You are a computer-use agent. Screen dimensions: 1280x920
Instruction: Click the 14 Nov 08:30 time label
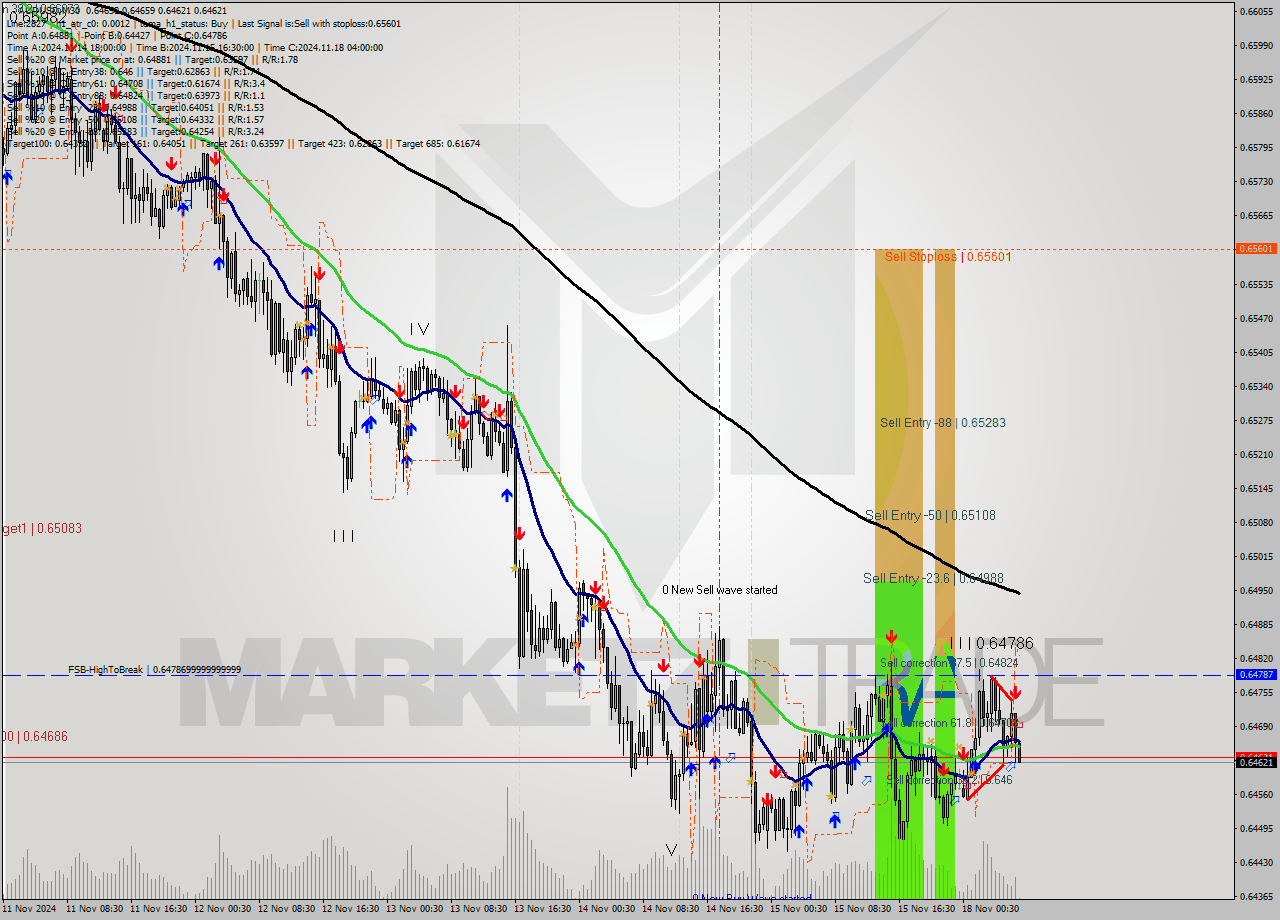(x=671, y=909)
